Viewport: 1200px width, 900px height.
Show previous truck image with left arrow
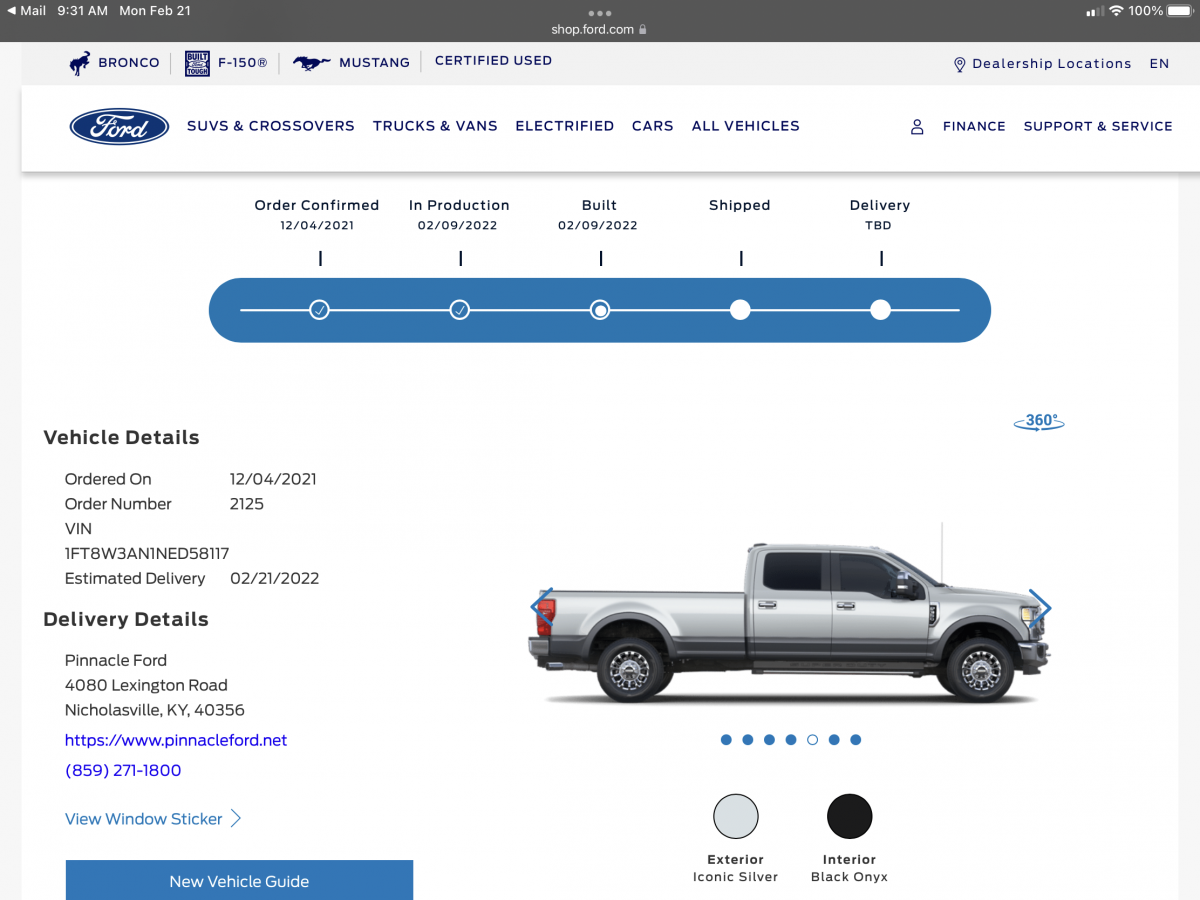coord(541,606)
